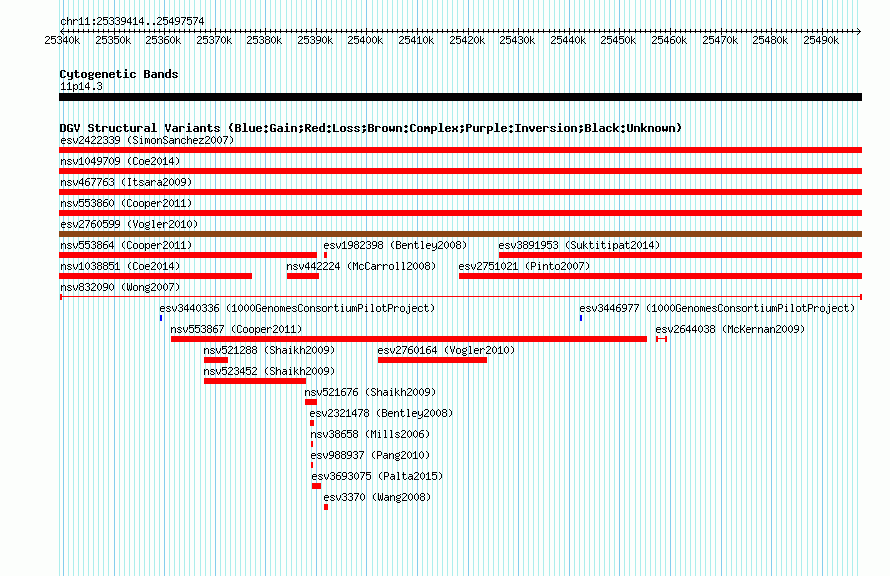The image size is (890, 576).
Task: Click nsv521288 (Shaikh2009) label
Action: coord(269,350)
